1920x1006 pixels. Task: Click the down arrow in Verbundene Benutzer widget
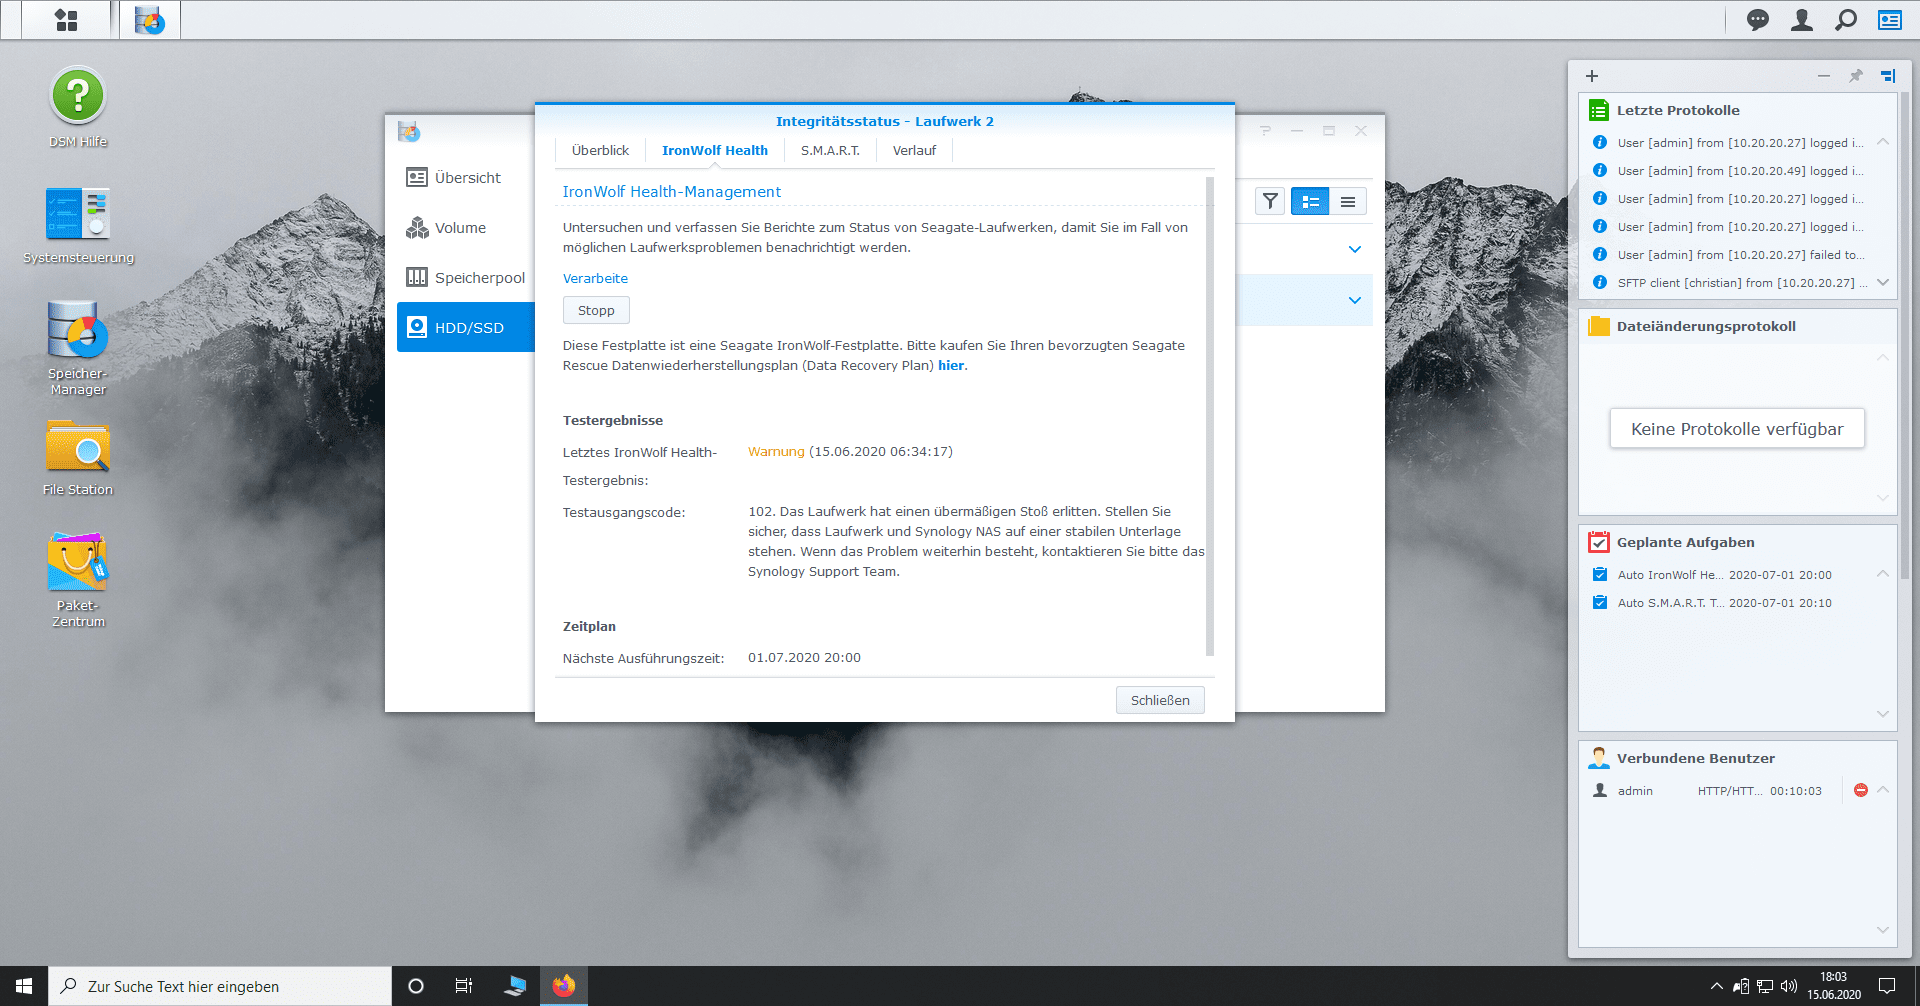pos(1883,930)
